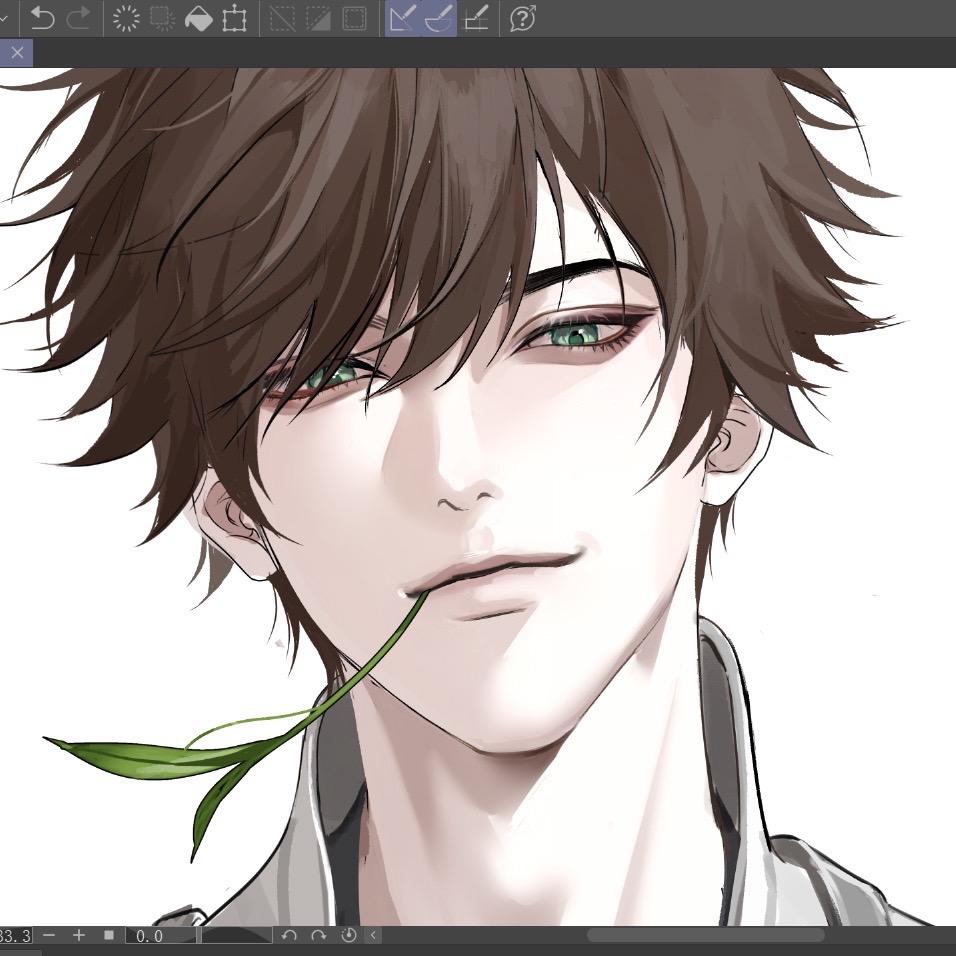Open Clip Studio Paint Support help
956x956 pixels.
tap(523, 18)
